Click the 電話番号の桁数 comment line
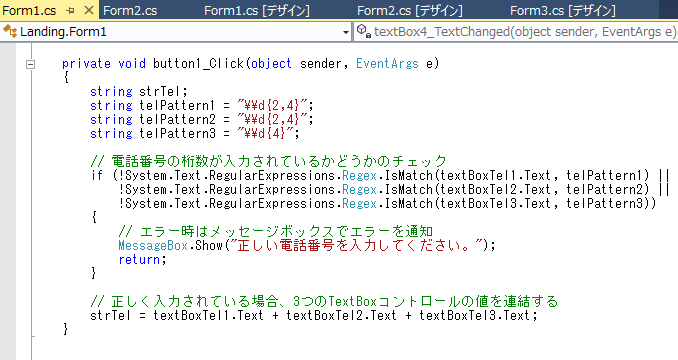 [269, 161]
